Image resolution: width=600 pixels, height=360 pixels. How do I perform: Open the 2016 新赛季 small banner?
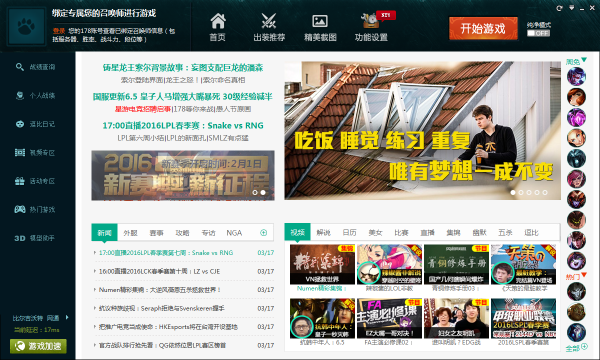183,176
